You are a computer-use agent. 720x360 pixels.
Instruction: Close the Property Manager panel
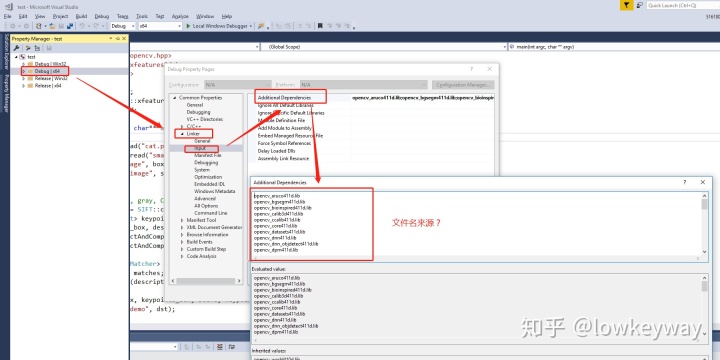click(x=124, y=39)
